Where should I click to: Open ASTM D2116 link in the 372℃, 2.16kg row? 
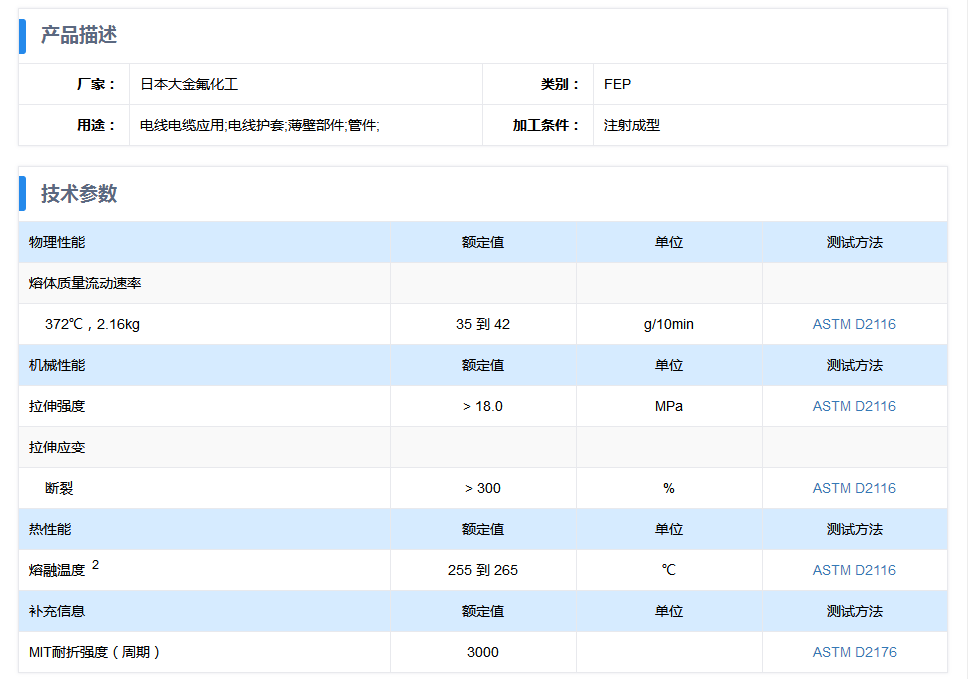tap(854, 324)
